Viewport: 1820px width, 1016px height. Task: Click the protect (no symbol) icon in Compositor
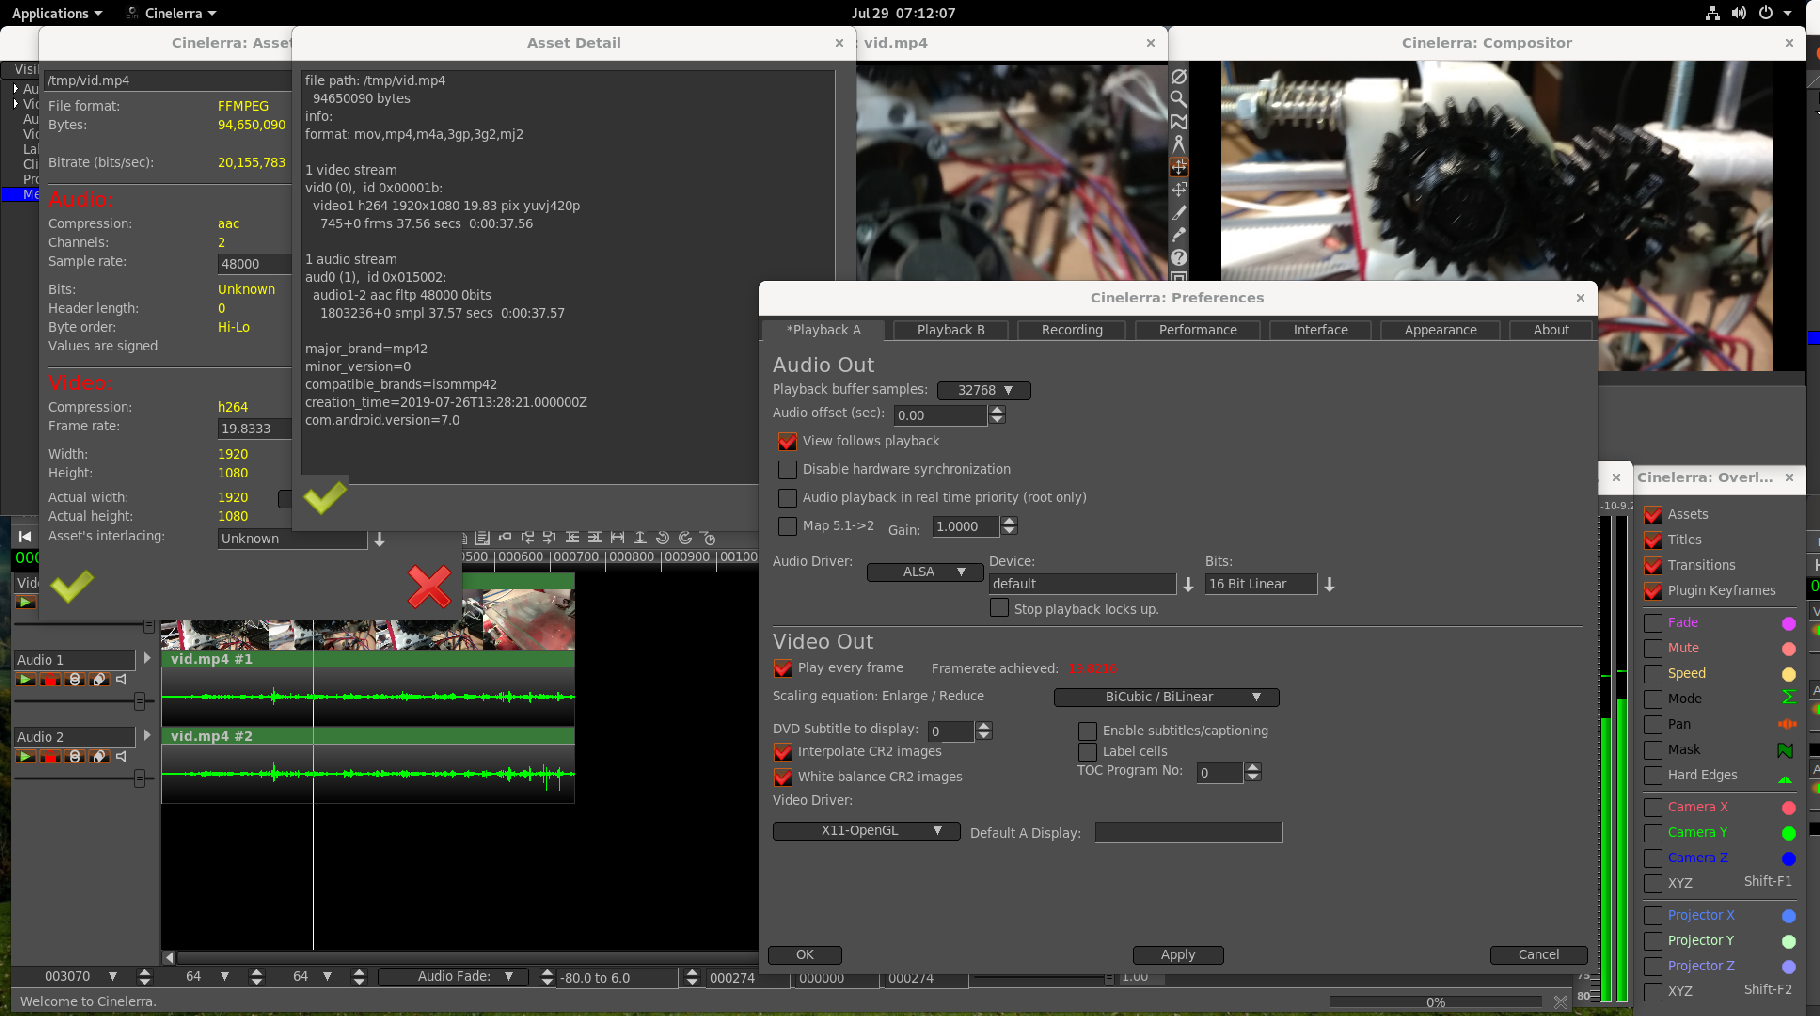pyautogui.click(x=1179, y=77)
